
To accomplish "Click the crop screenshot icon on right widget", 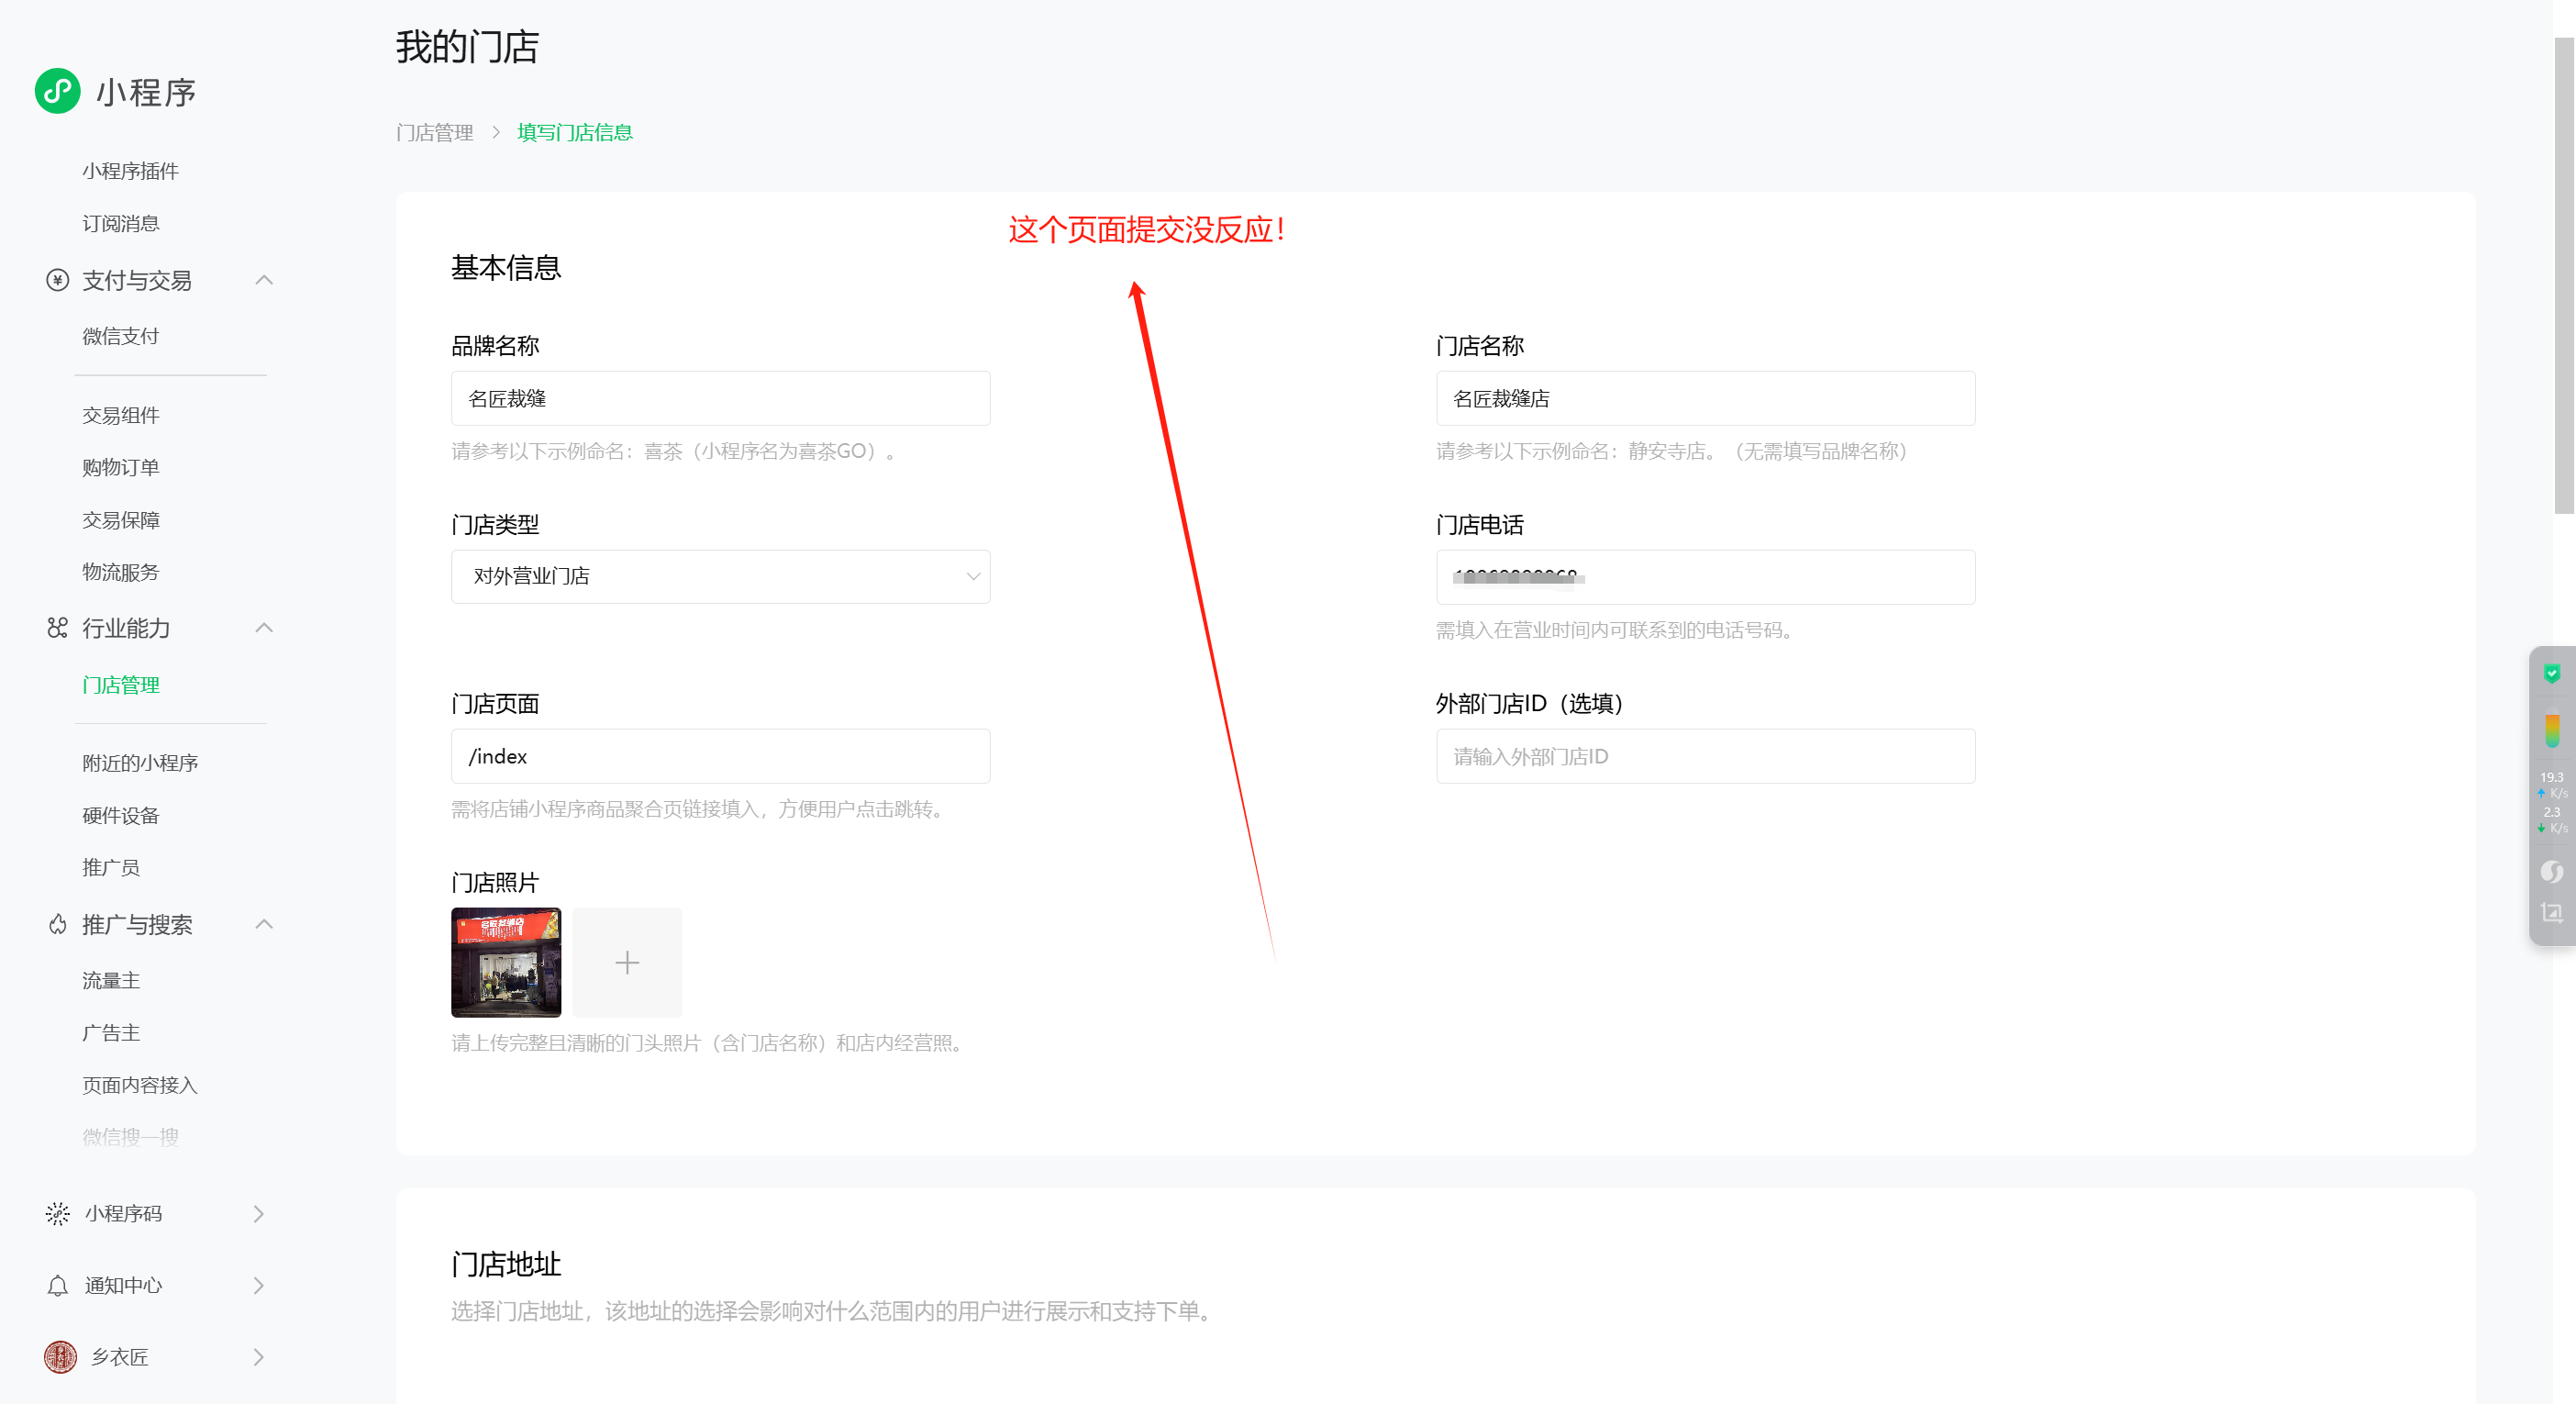I will [2551, 912].
